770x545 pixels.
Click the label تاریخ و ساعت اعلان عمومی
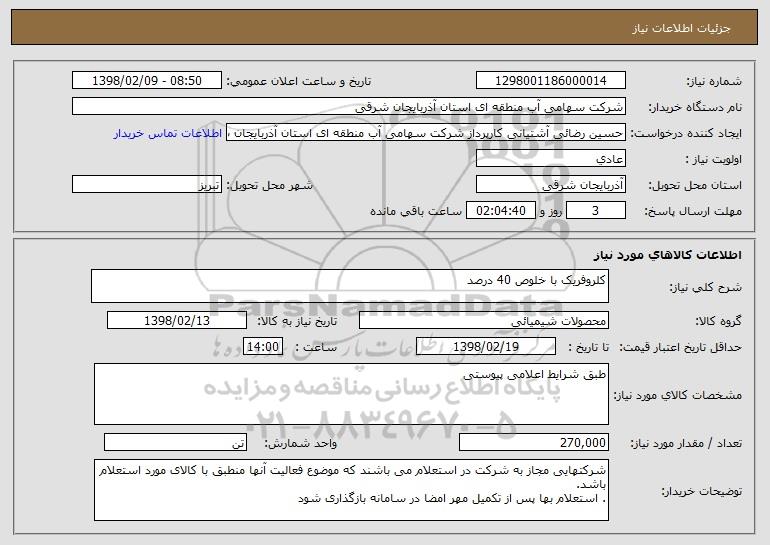[x=299, y=82]
